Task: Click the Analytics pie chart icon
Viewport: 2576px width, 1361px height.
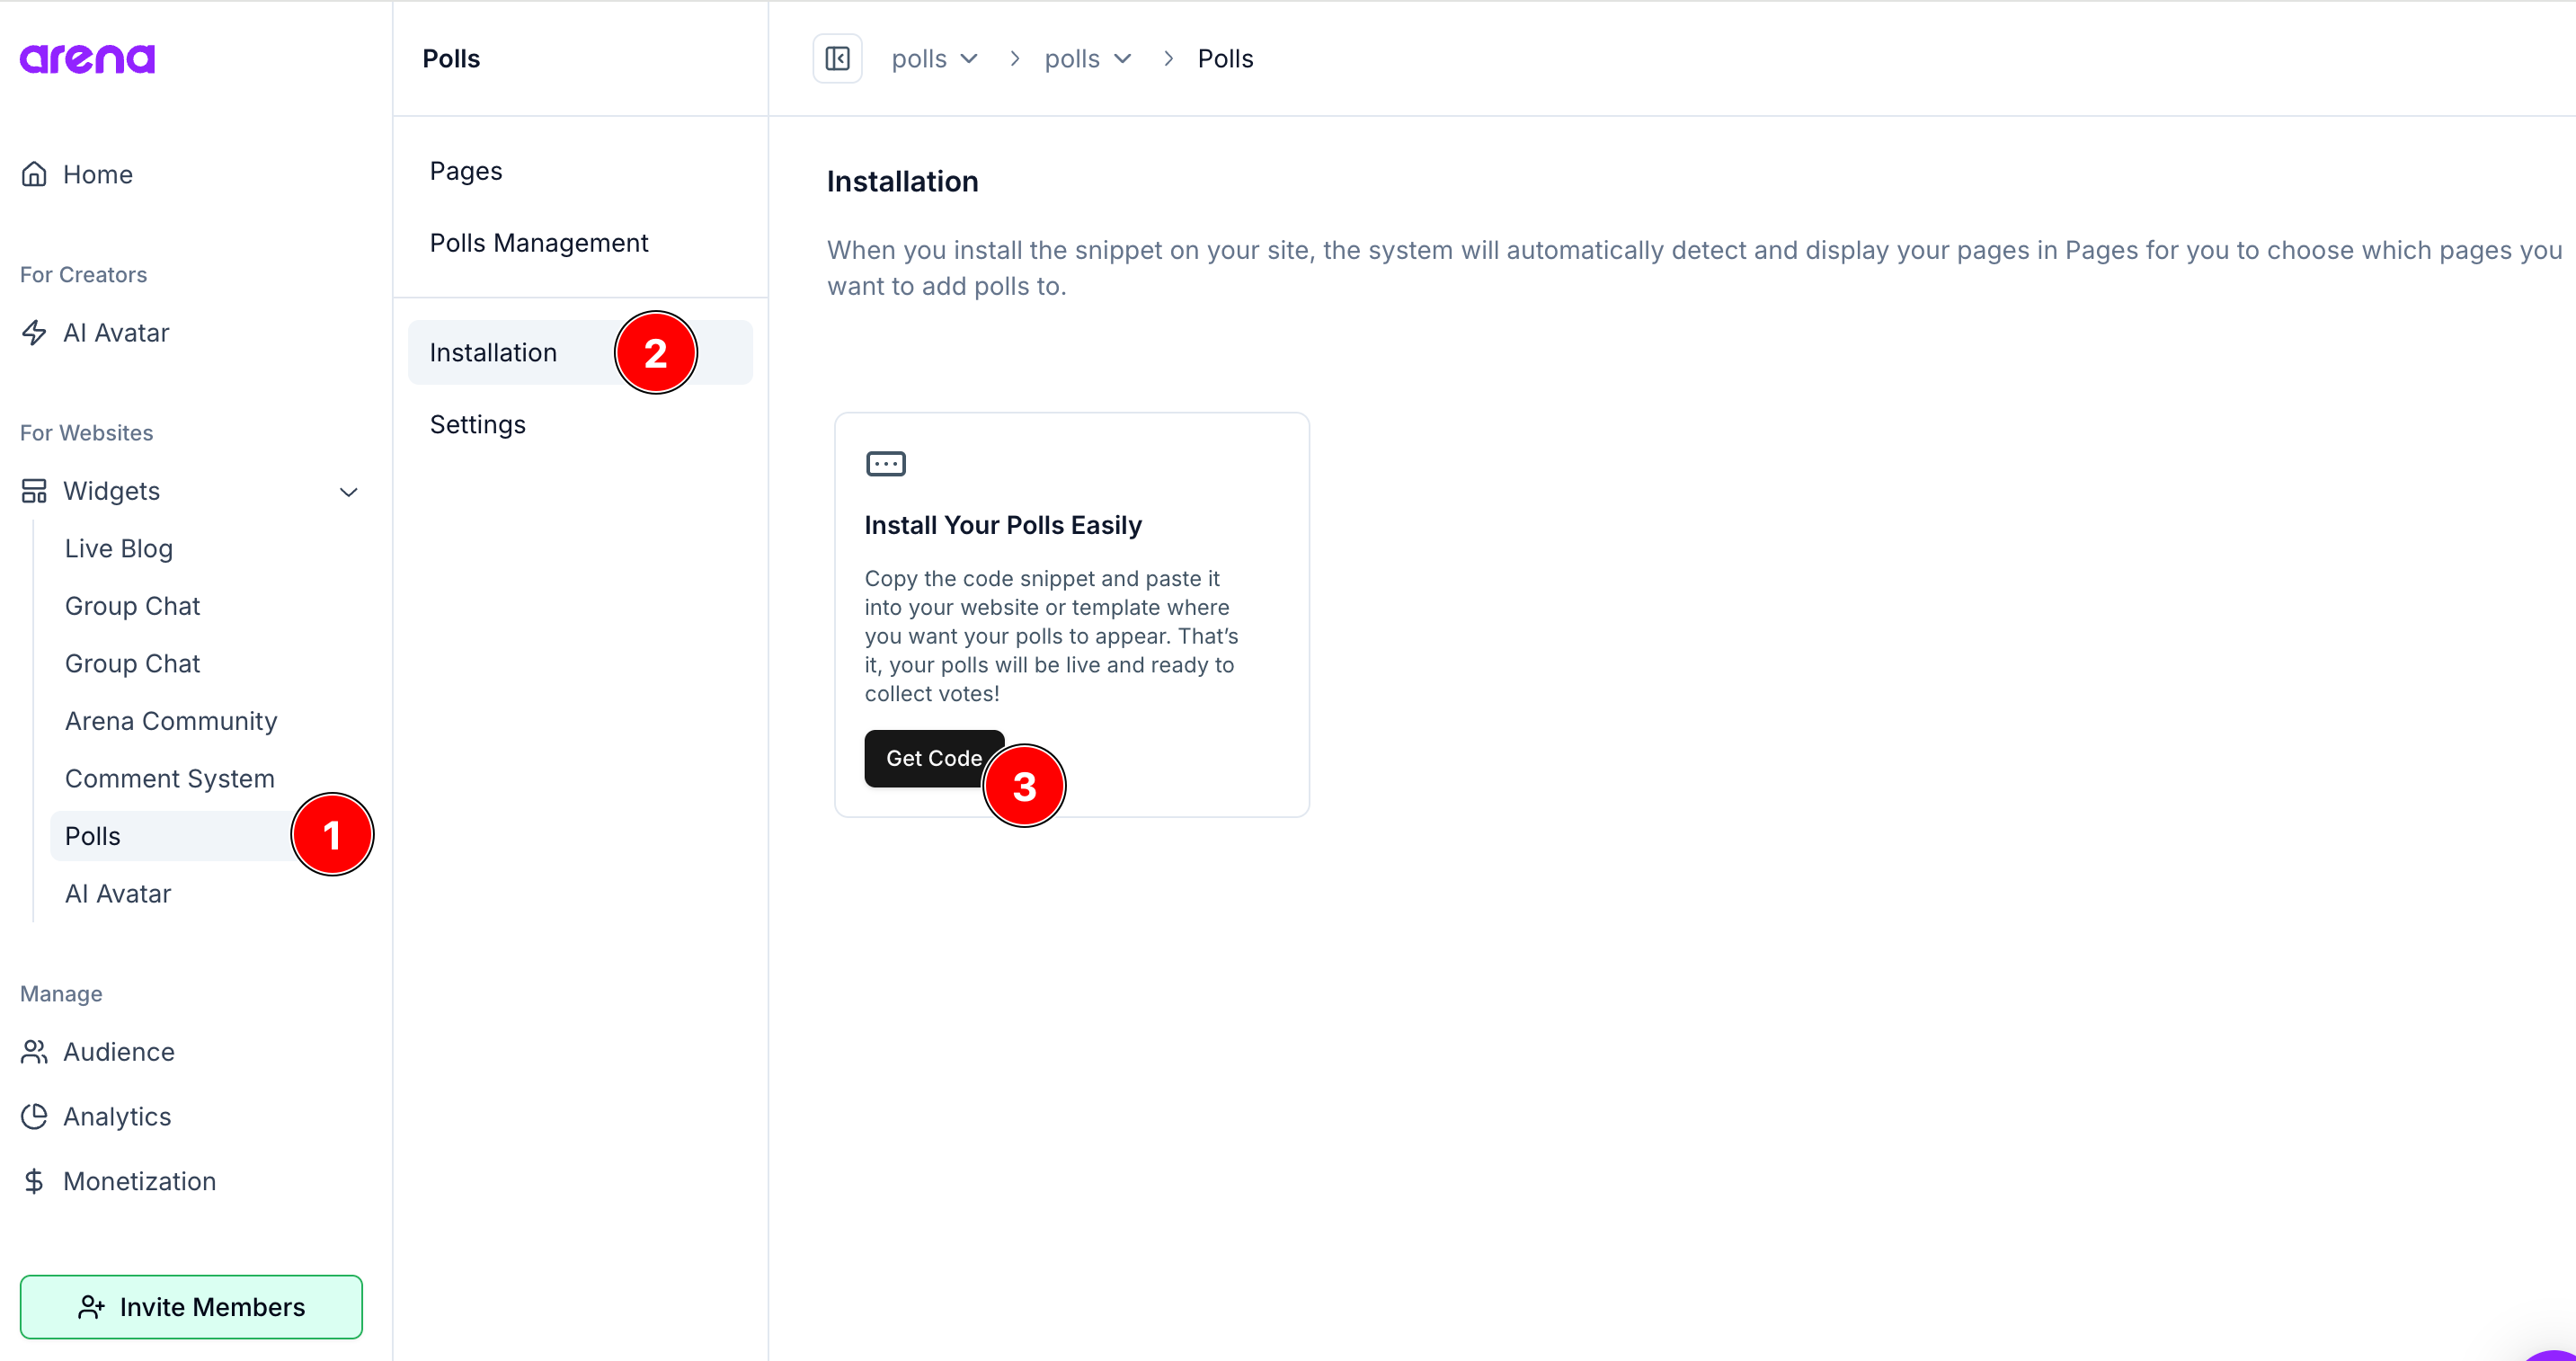Action: [34, 1116]
